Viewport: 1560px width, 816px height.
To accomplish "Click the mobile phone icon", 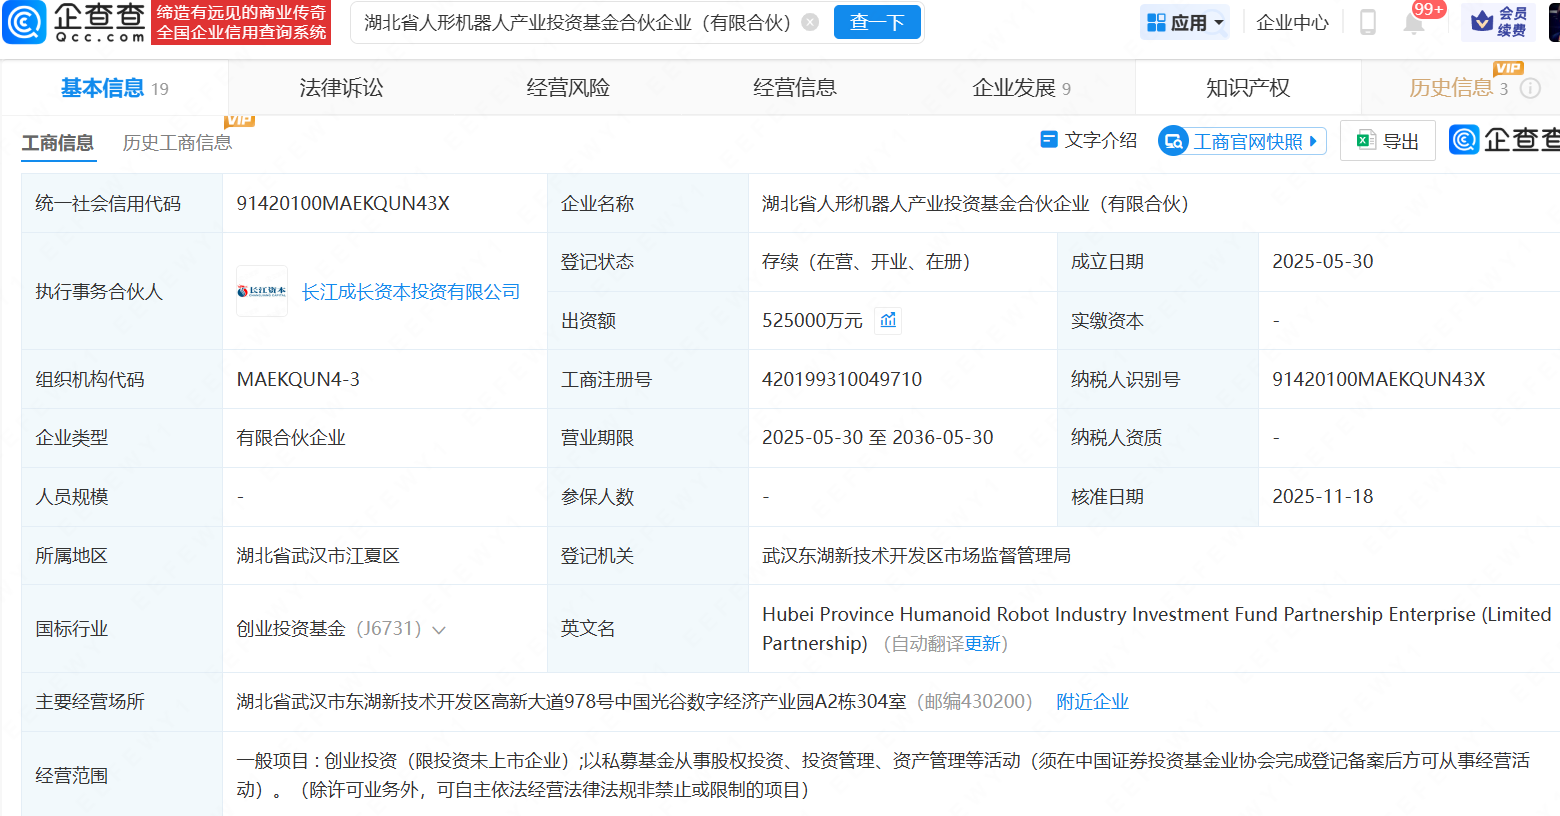I will tap(1367, 22).
